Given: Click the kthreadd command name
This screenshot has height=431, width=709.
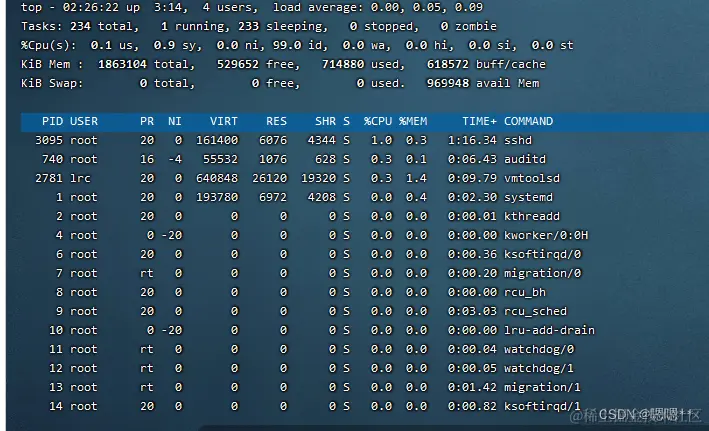Looking at the screenshot, I should point(532,216).
